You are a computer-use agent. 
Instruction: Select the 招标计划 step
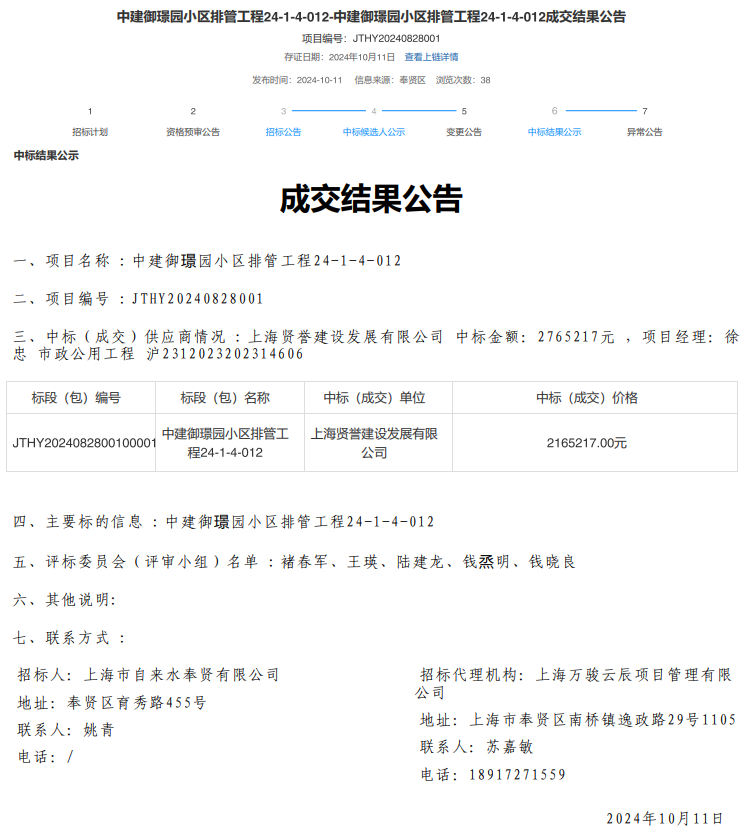(90, 132)
